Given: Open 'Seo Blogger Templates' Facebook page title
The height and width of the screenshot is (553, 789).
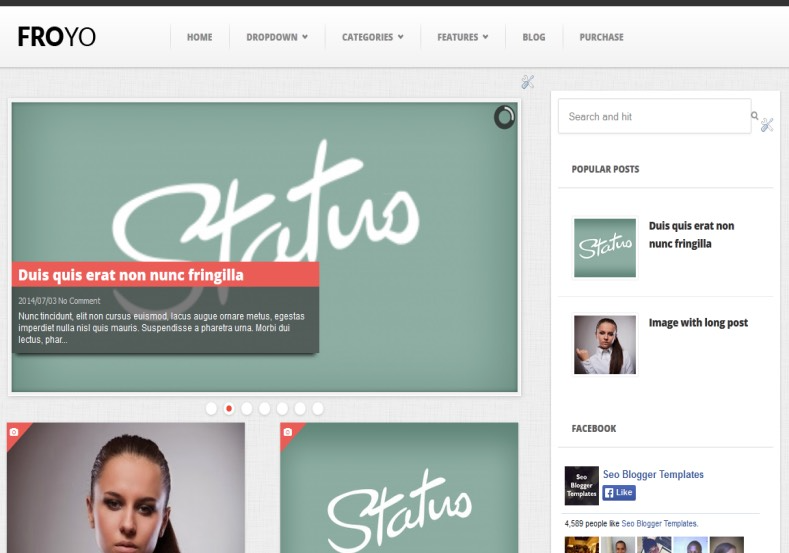Looking at the screenshot, I should click(653, 475).
